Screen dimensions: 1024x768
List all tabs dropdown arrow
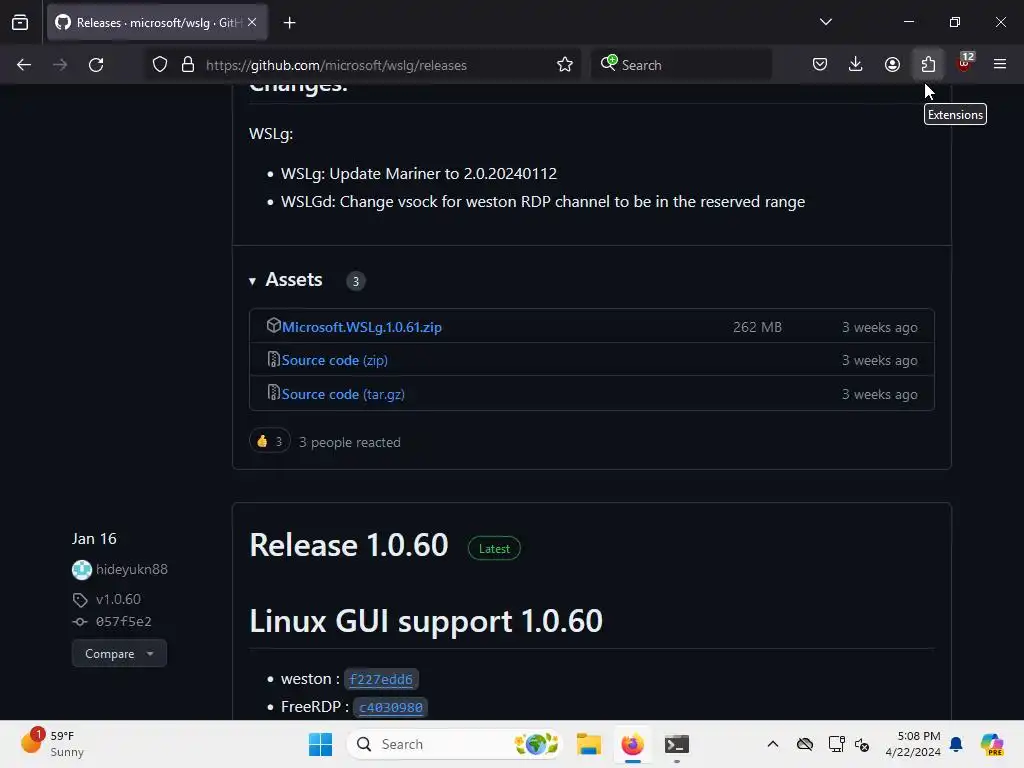826,22
